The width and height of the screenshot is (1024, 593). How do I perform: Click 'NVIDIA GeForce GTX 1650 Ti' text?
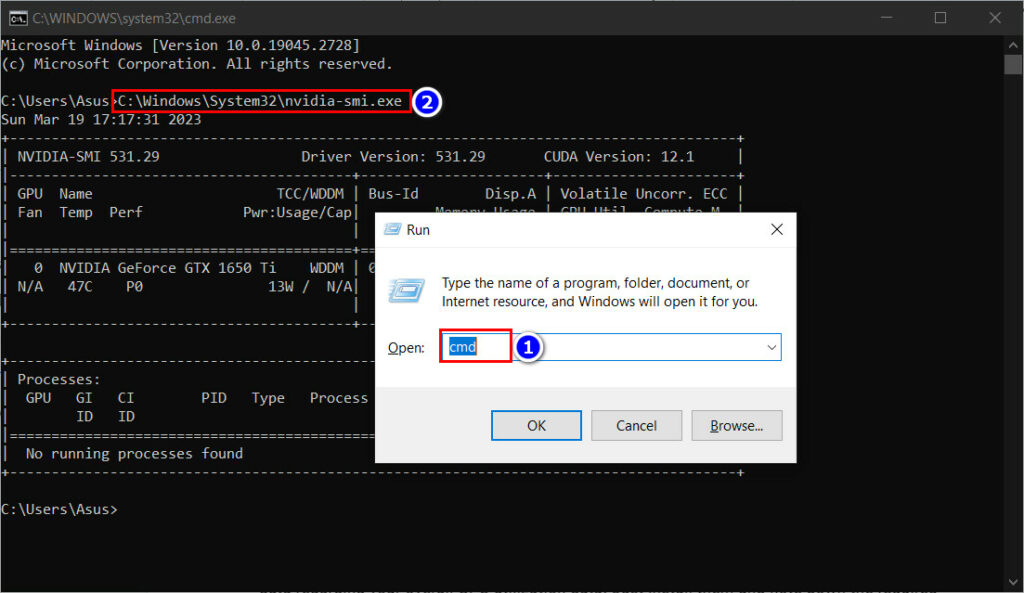tap(168, 268)
